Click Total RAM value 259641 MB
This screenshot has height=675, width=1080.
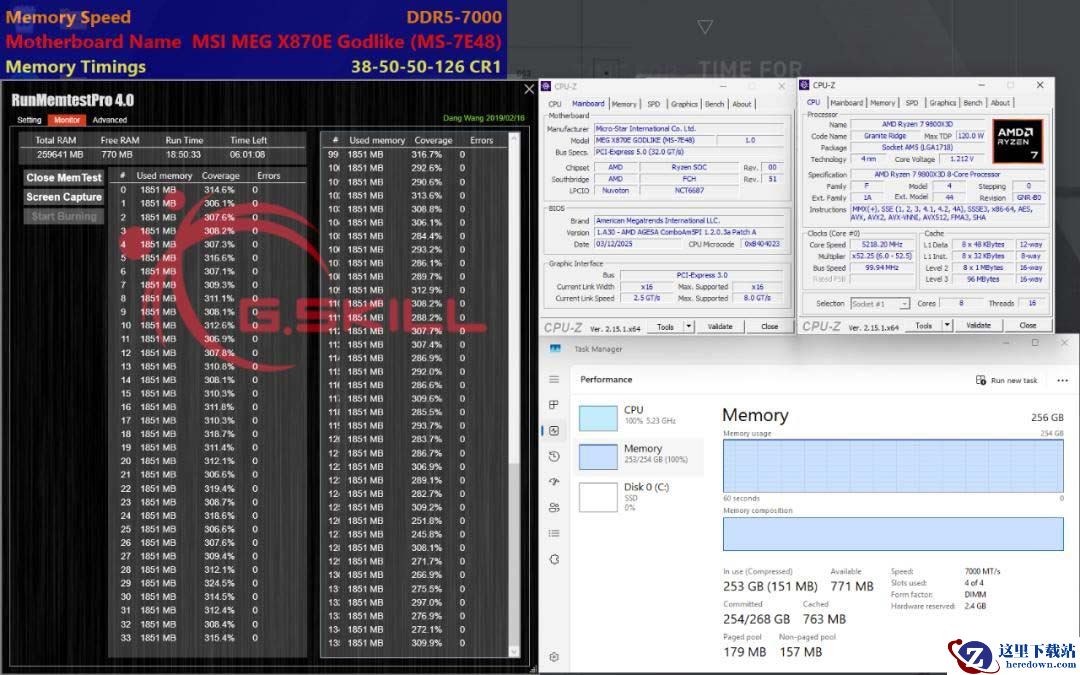pos(59,155)
